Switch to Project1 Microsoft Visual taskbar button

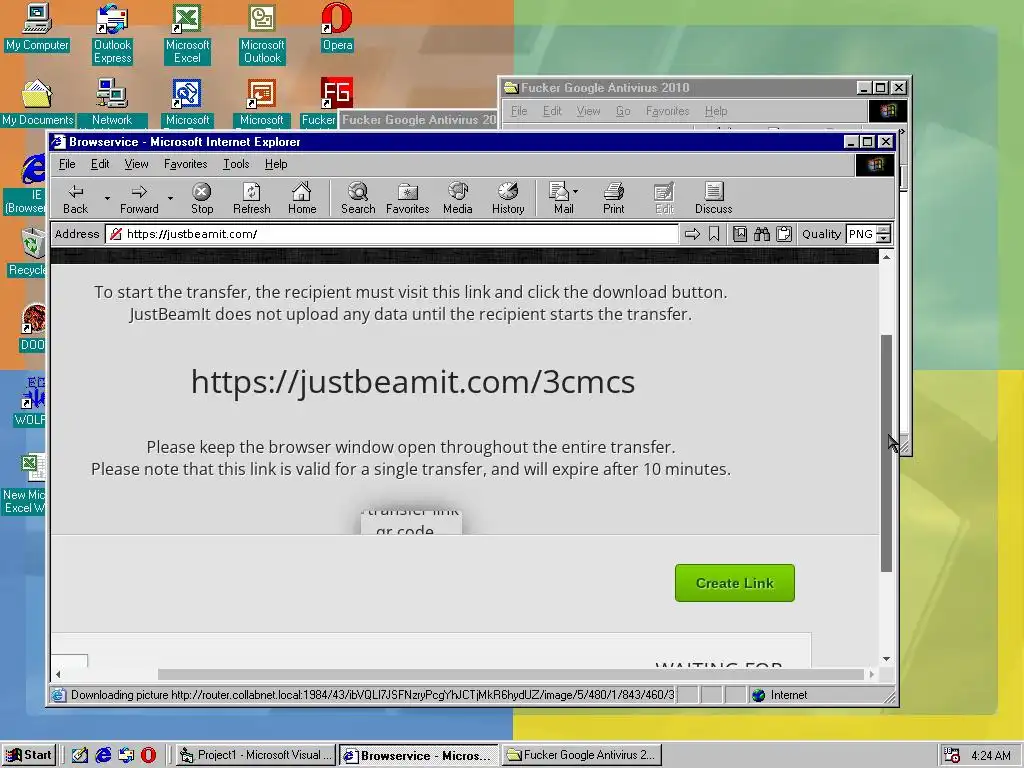256,755
